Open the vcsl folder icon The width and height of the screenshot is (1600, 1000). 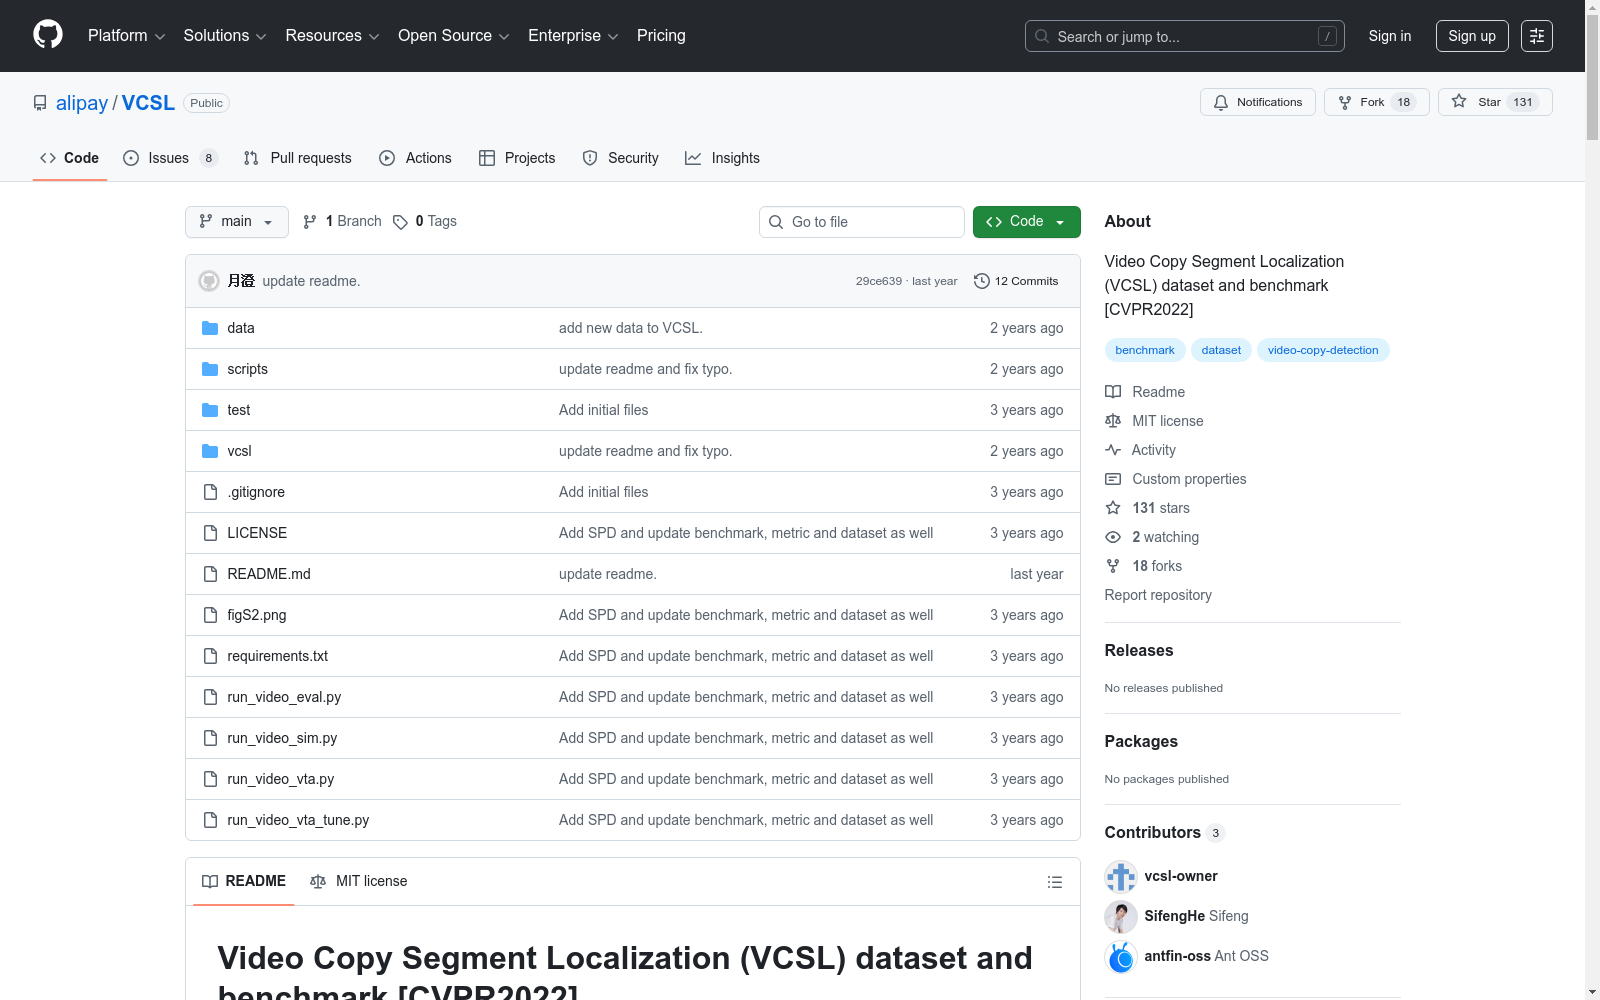pyautogui.click(x=210, y=451)
